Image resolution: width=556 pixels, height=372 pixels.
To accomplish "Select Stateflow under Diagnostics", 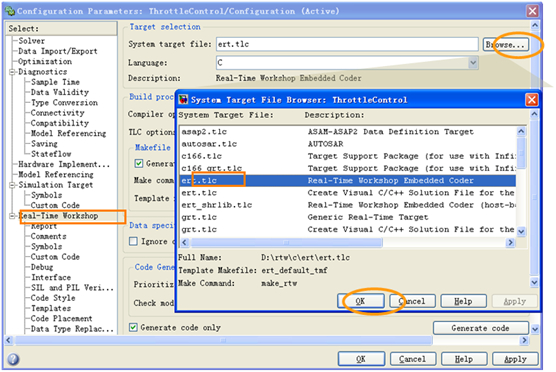I will (51, 154).
